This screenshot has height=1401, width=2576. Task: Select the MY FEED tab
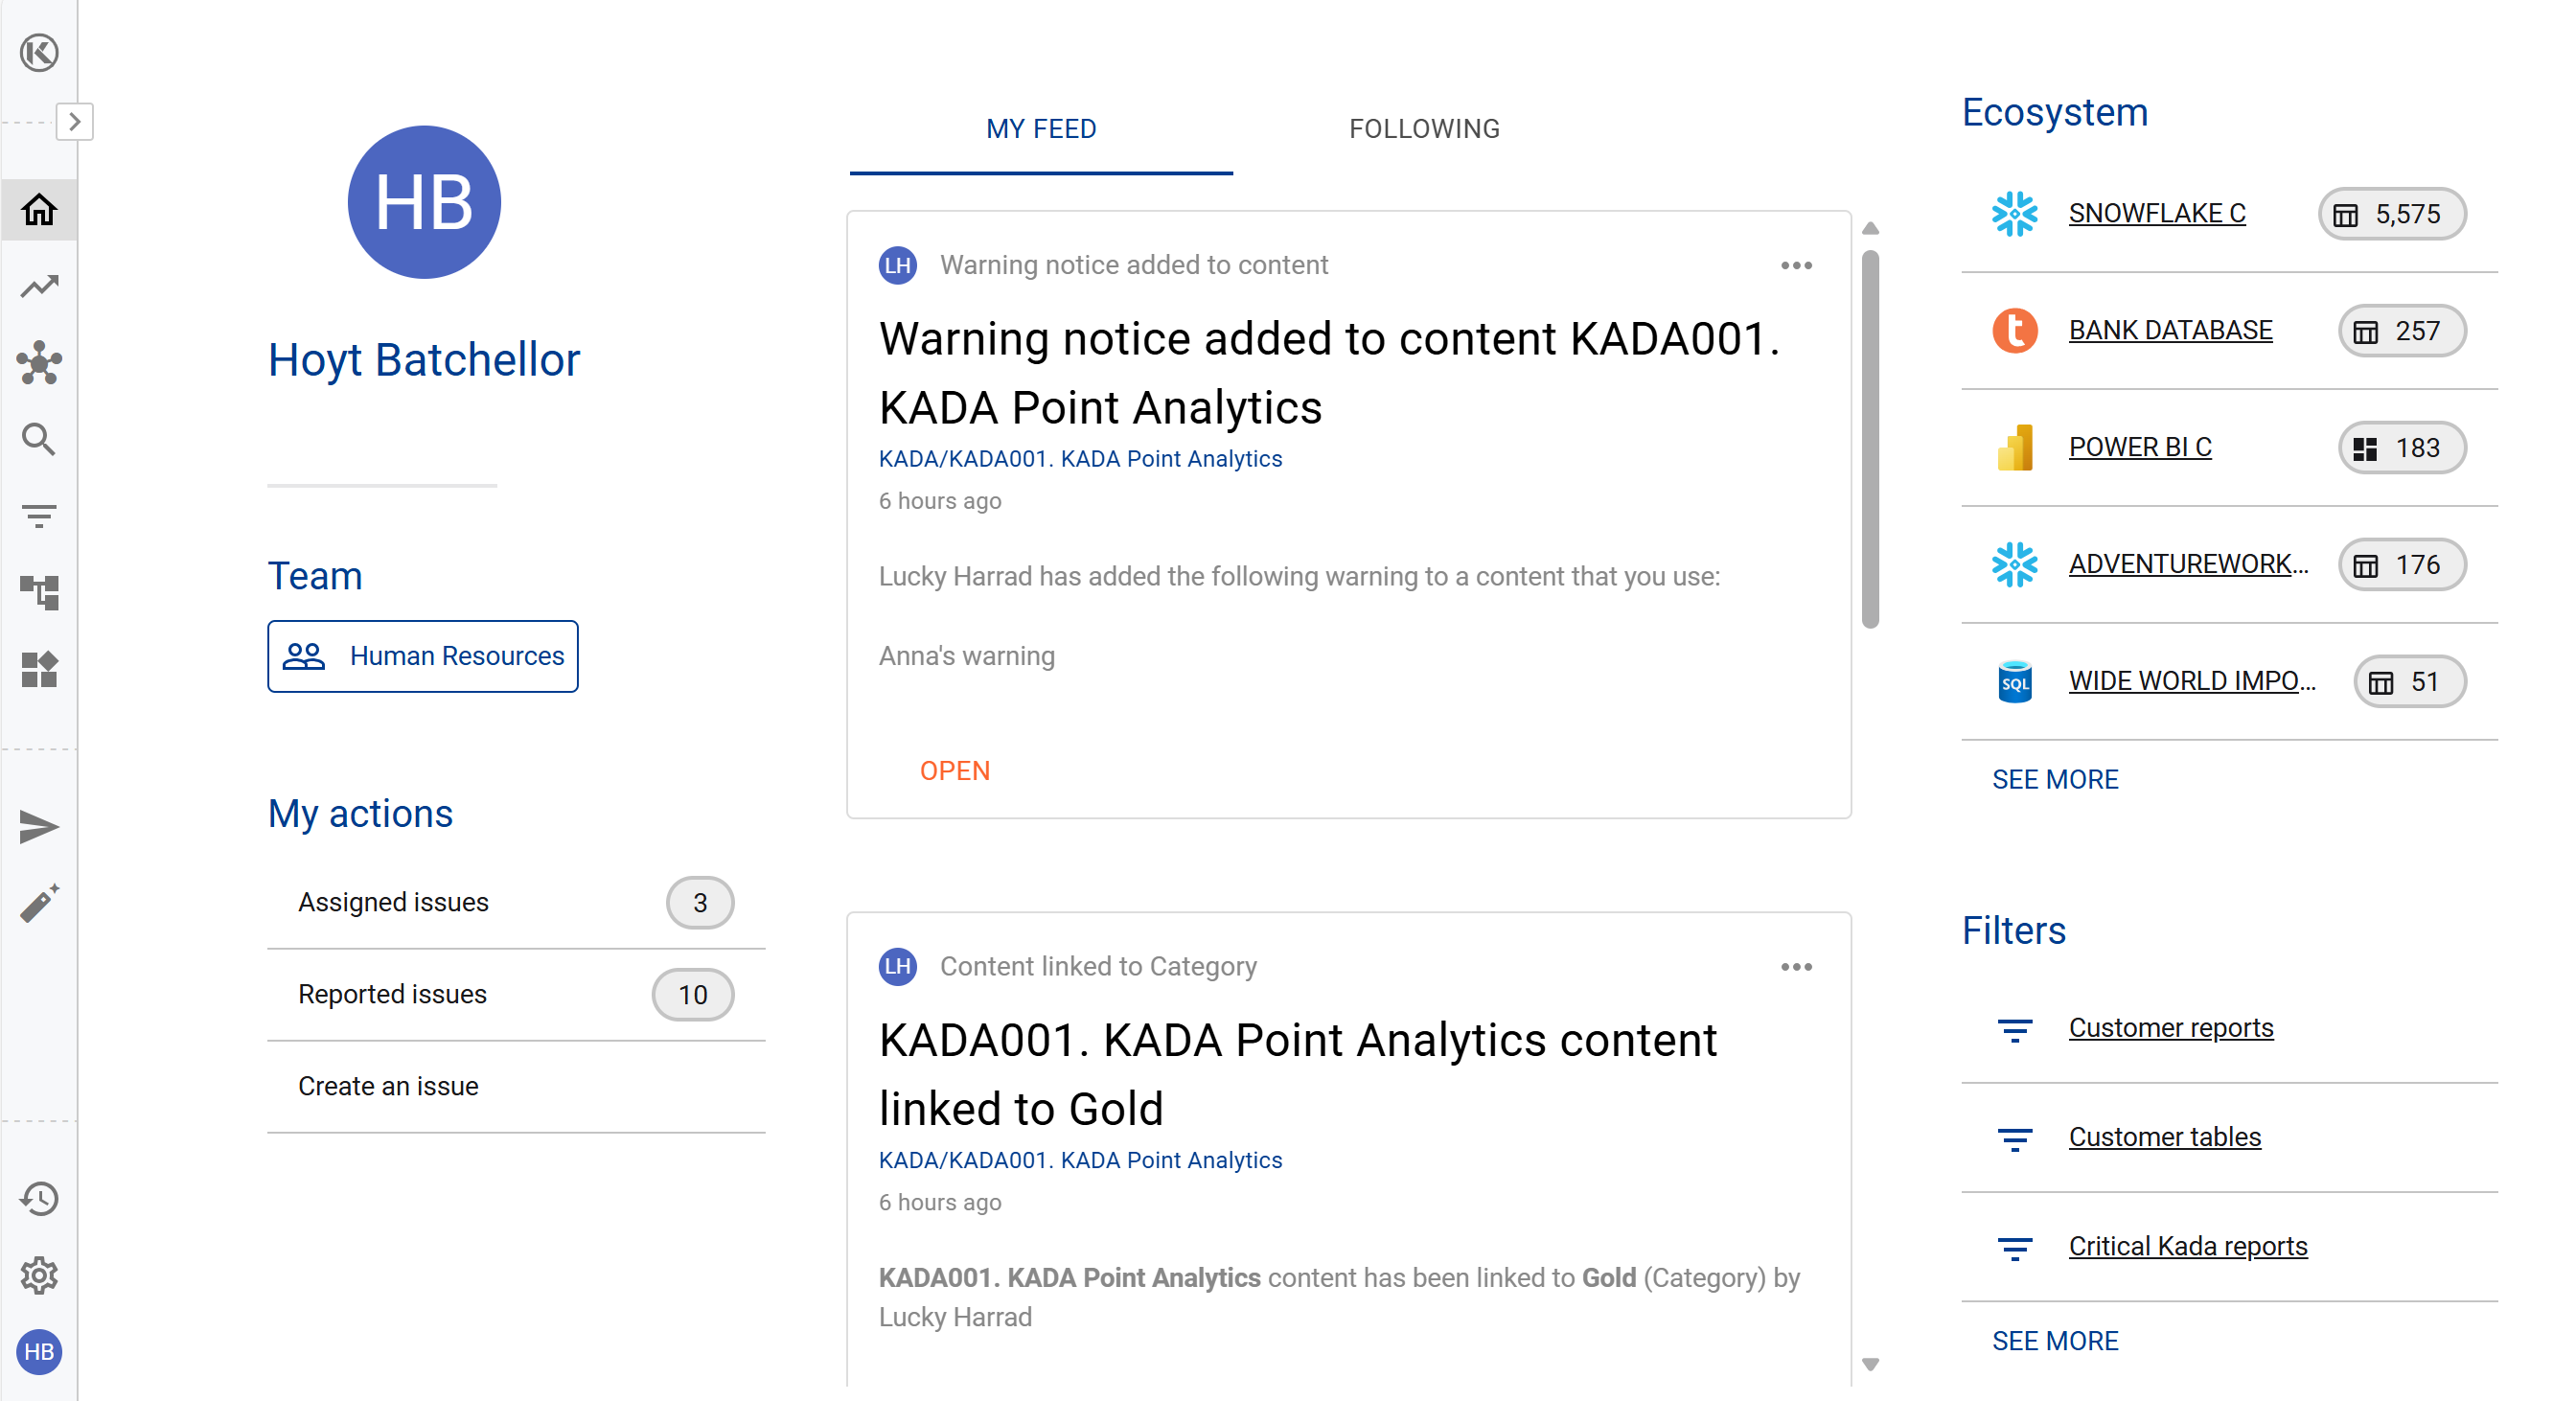pos(1040,129)
